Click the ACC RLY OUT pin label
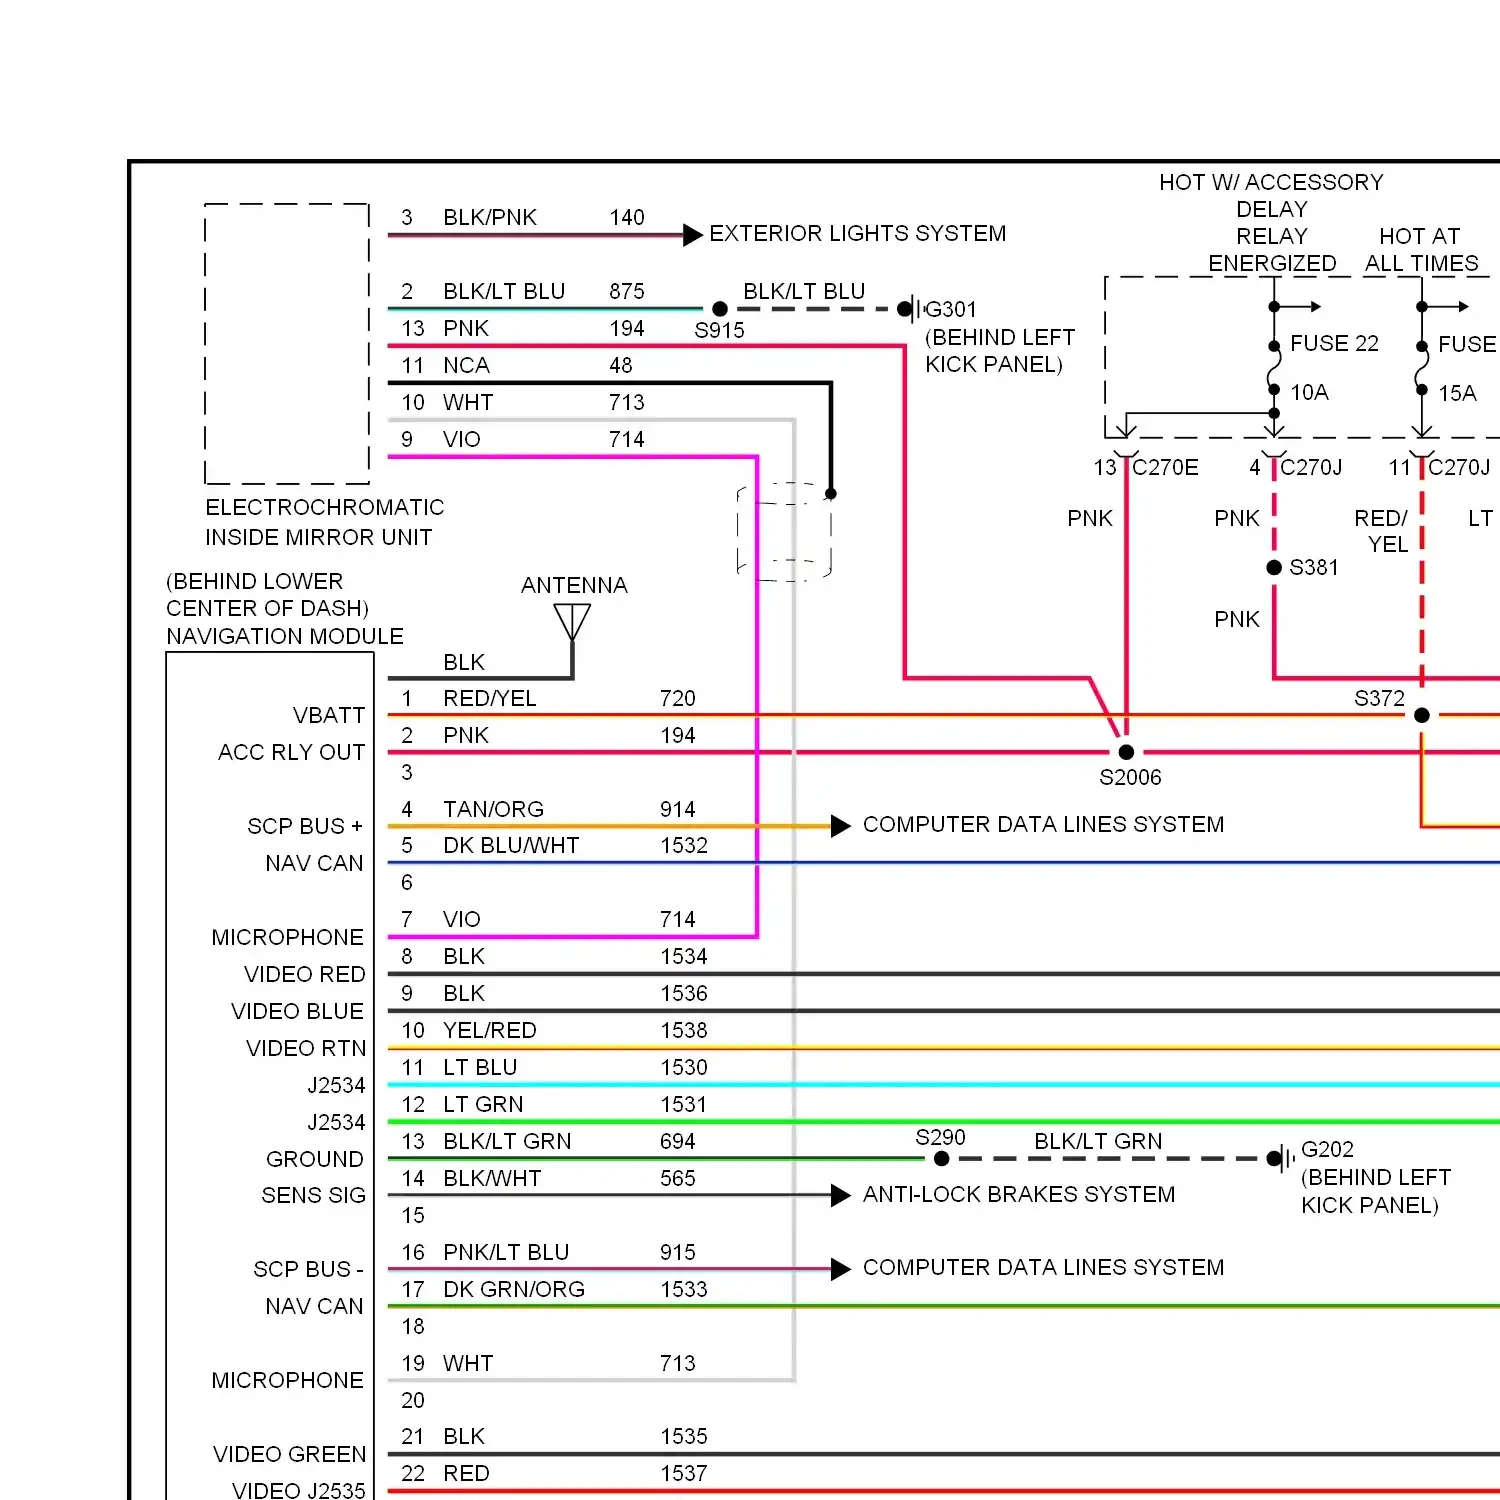The image size is (1500, 1500). (292, 752)
